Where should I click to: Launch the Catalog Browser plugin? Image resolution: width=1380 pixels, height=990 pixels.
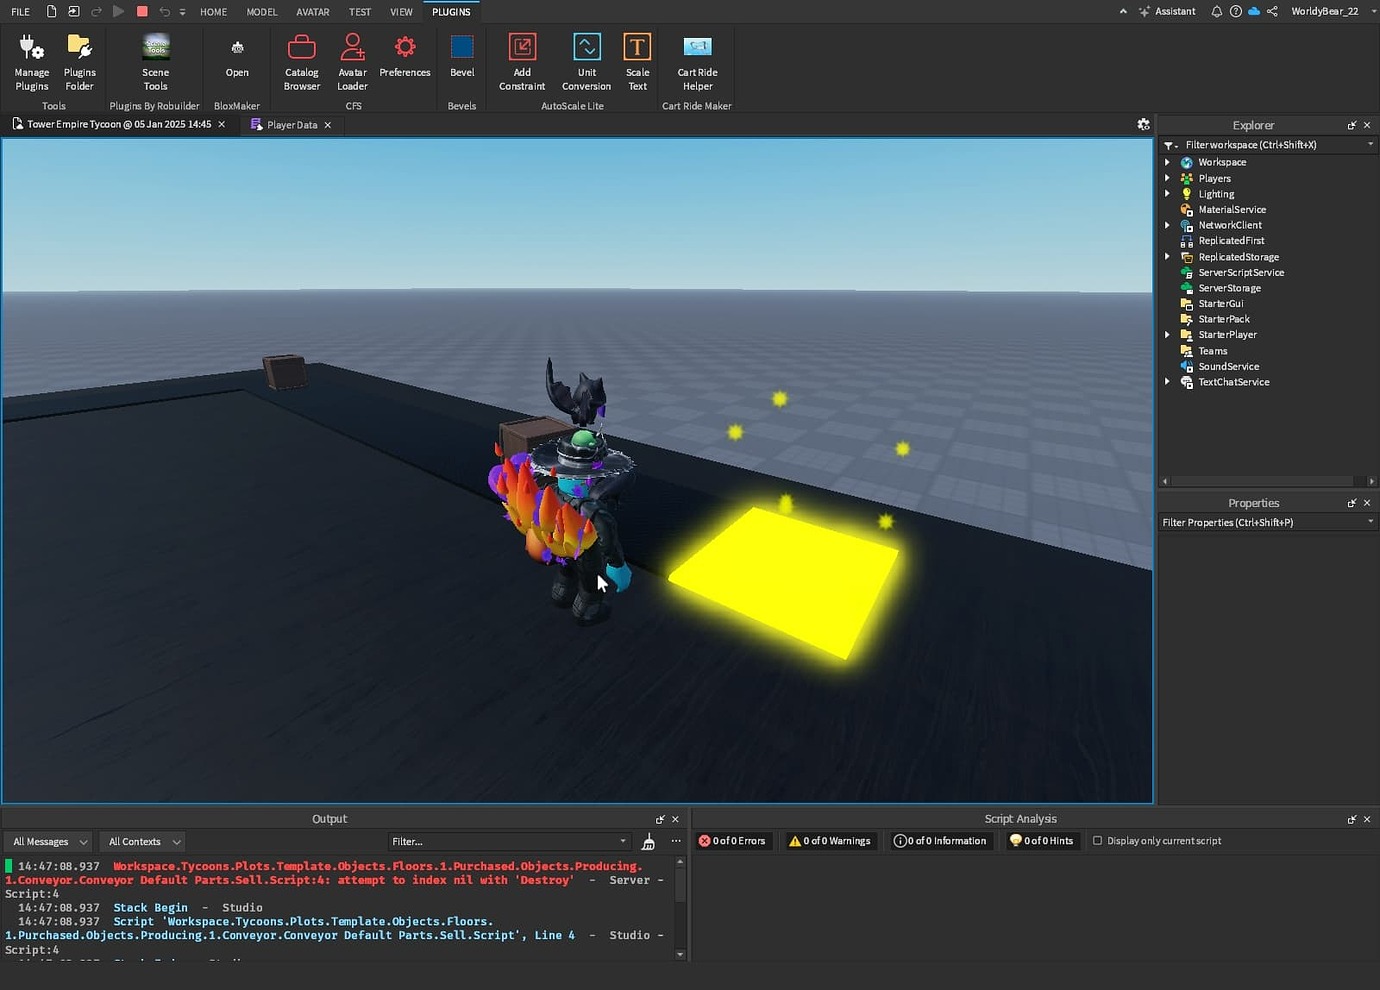pos(301,60)
